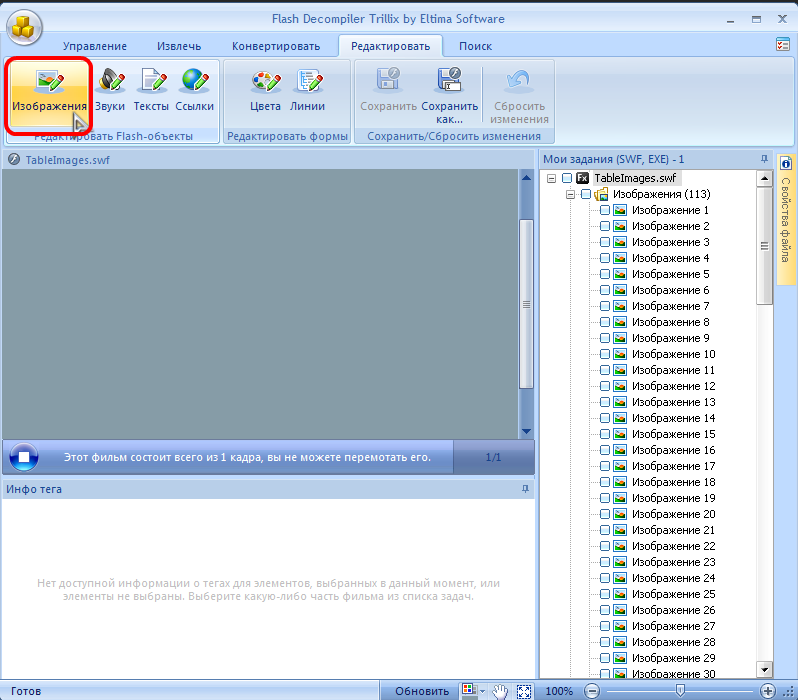Check the Изображение 9 checkbox
The image size is (798, 700).
click(605, 338)
